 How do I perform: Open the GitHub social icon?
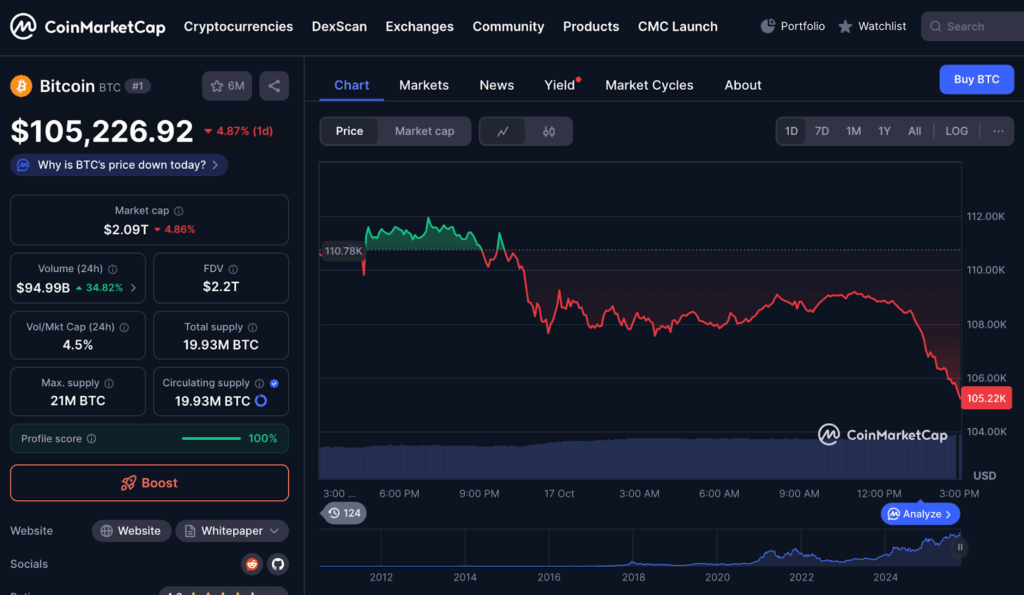[x=277, y=564]
